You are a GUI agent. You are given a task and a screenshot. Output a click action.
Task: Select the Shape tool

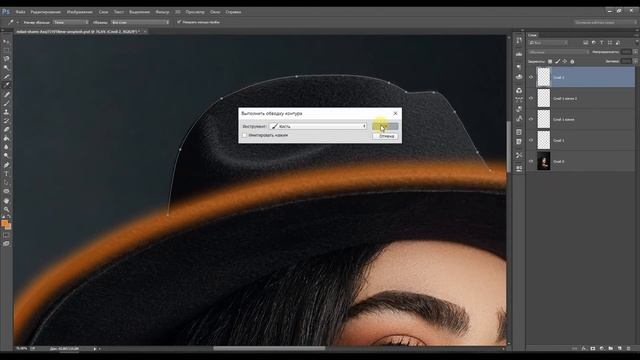pos(6,191)
